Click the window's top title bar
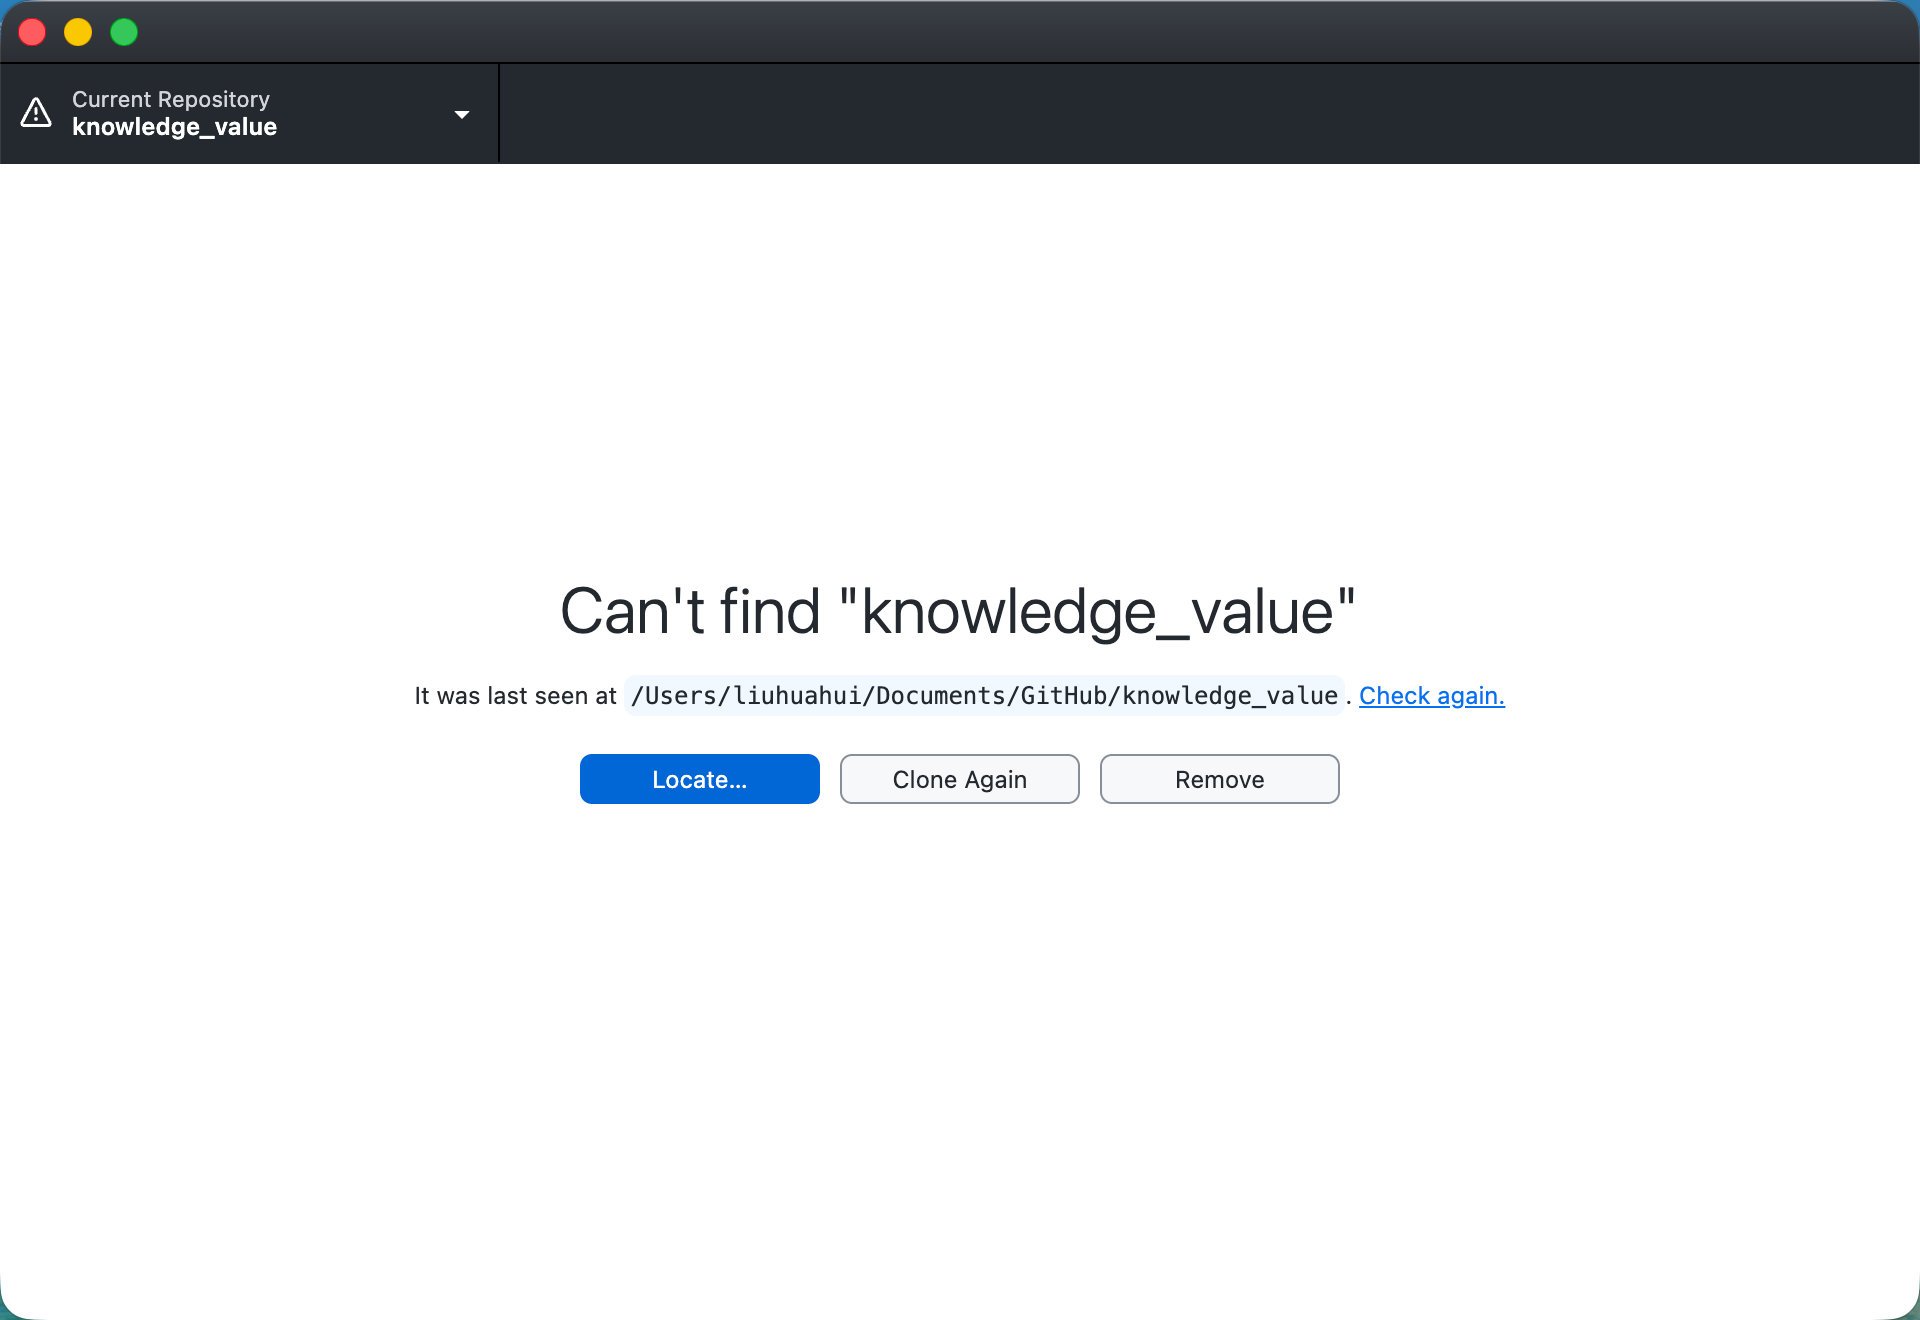The image size is (1920, 1320). [960, 32]
